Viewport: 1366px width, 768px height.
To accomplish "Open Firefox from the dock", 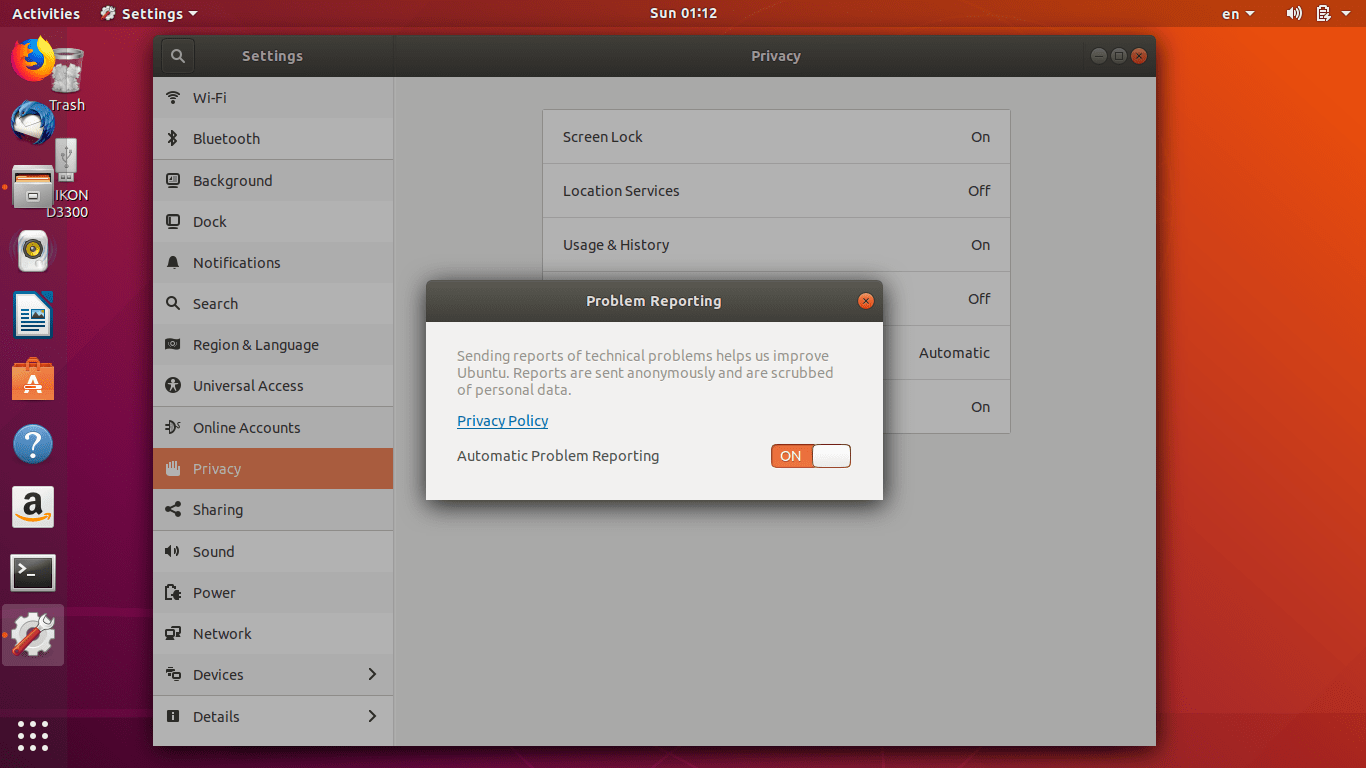I will click(32, 58).
